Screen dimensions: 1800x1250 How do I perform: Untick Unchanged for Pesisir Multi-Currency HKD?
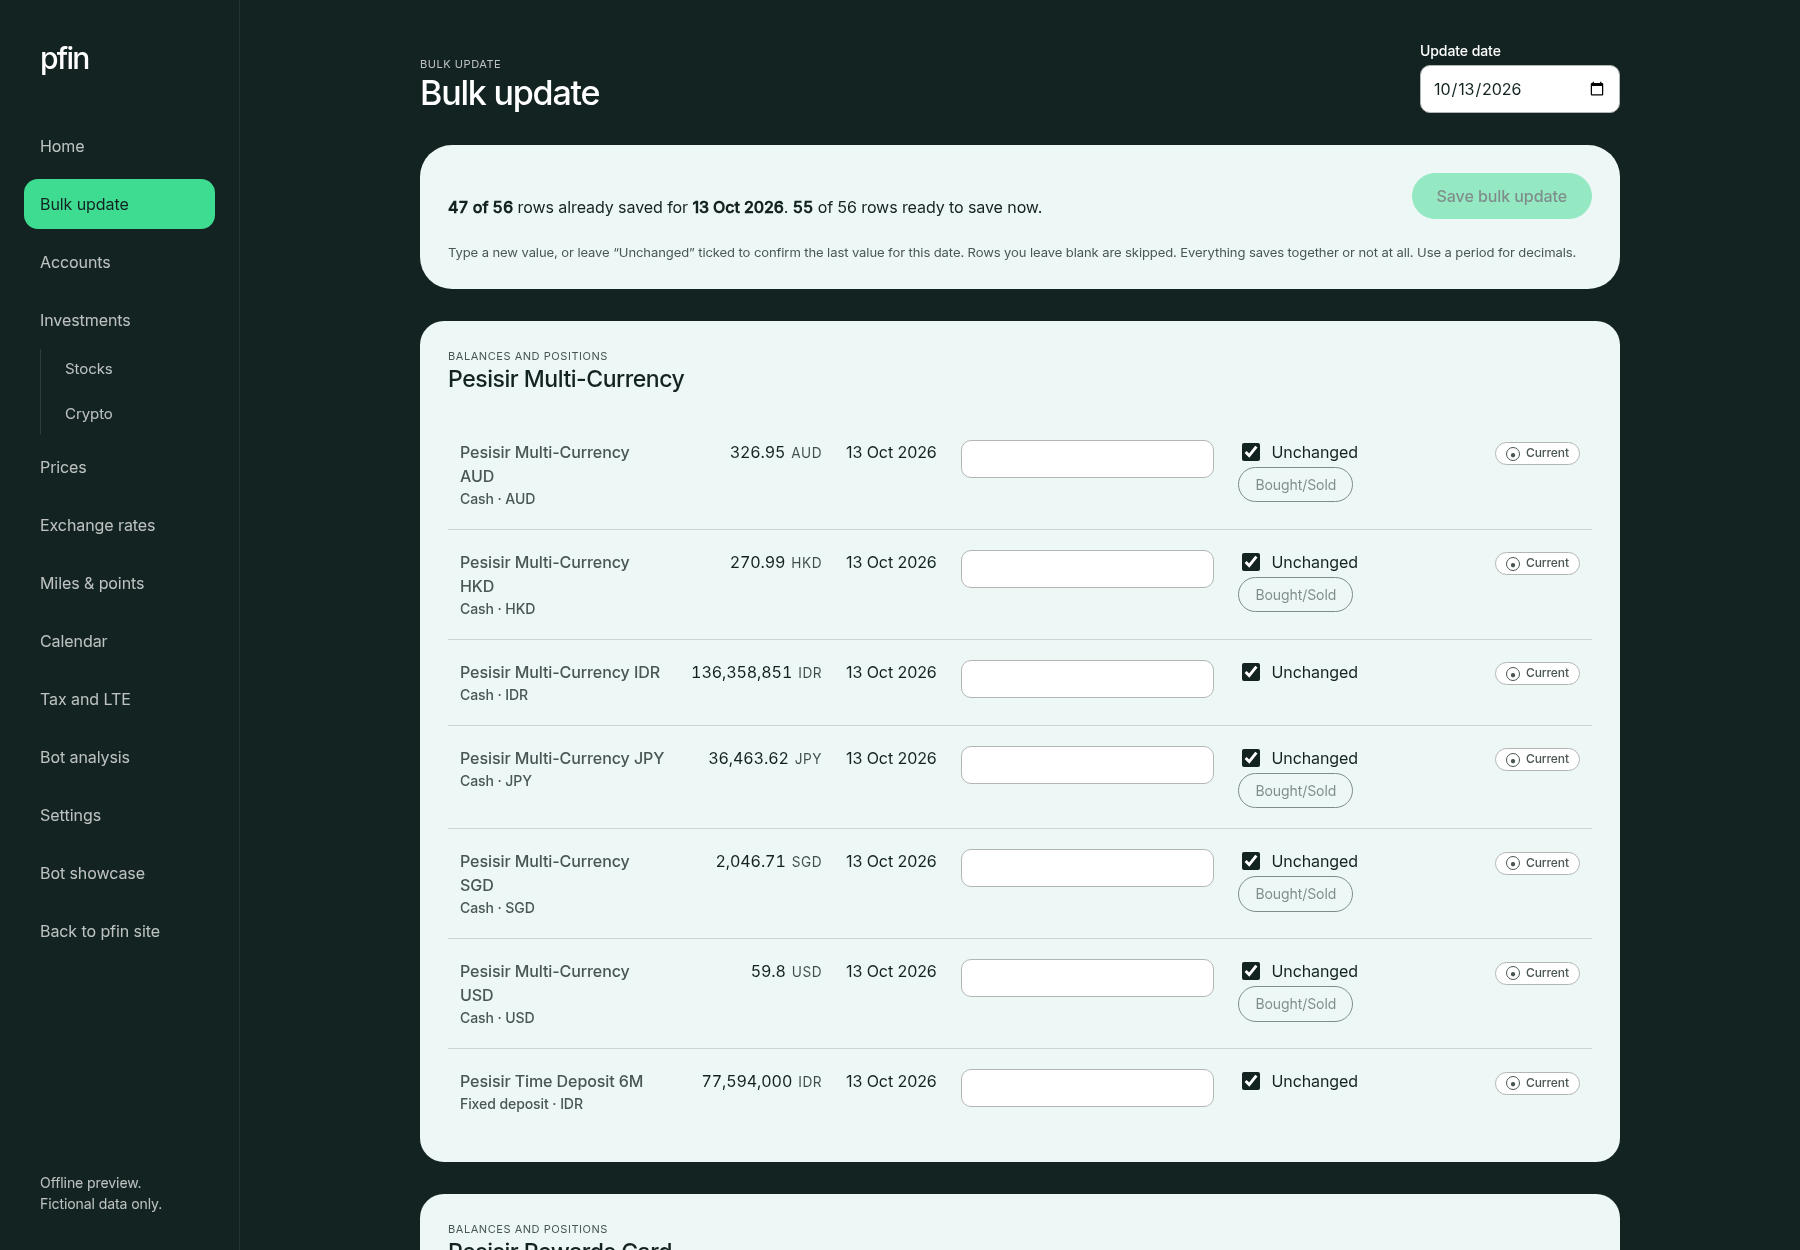[x=1251, y=562]
